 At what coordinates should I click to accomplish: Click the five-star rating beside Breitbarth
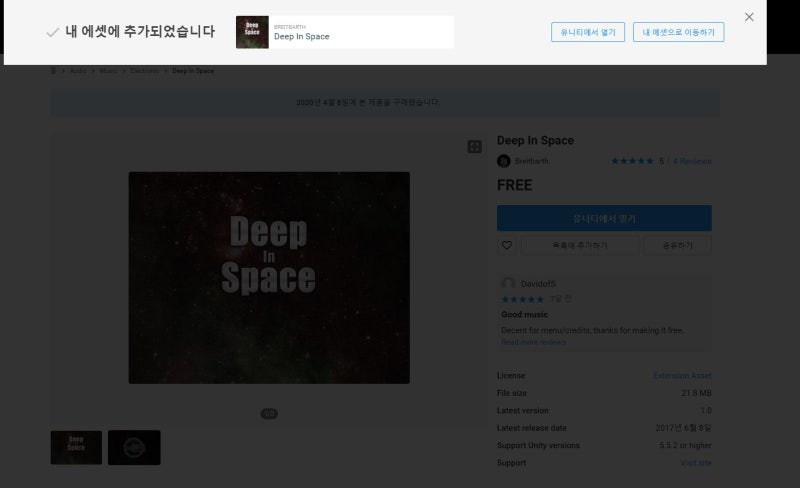click(632, 161)
